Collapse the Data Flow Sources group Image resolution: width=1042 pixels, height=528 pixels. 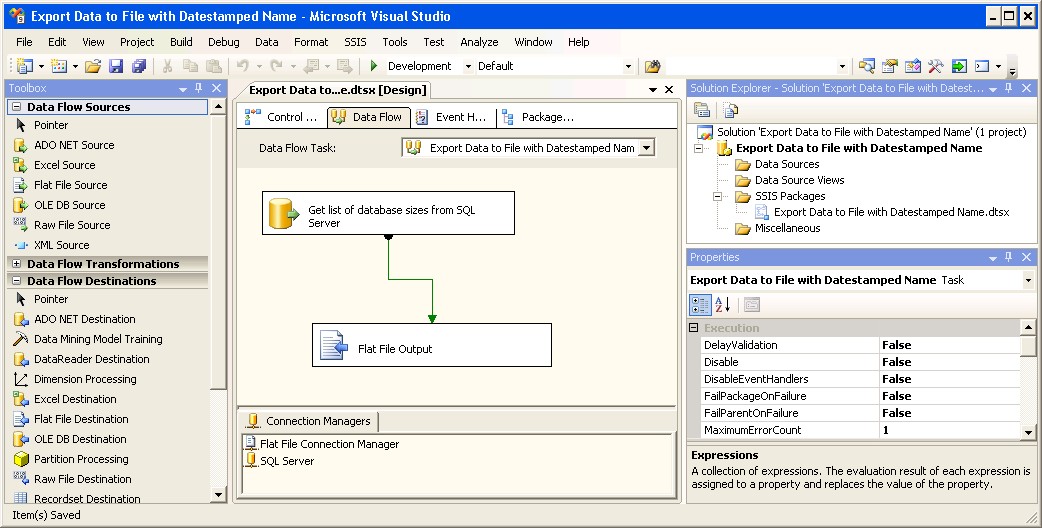17,107
